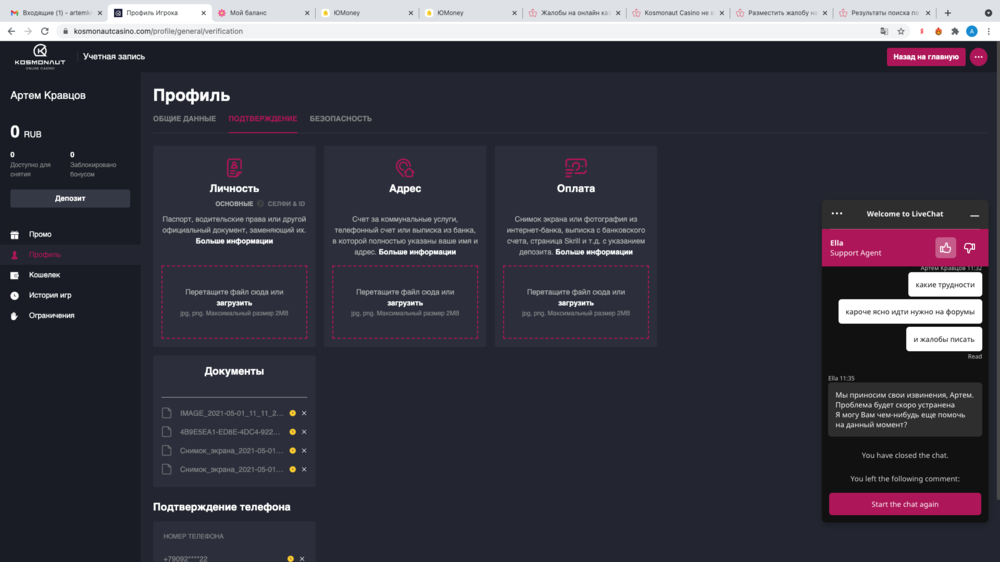The image size is (1000, 562).
Task: Delete the IMAGE_2021-05-01 document
Action: [304, 413]
